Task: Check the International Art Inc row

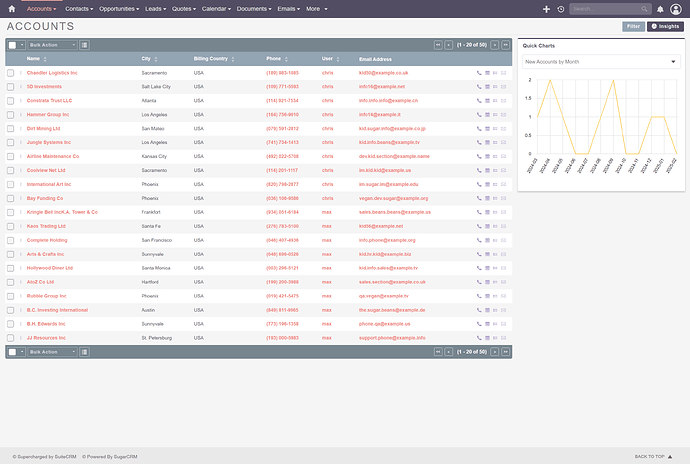Action: tap(11, 184)
